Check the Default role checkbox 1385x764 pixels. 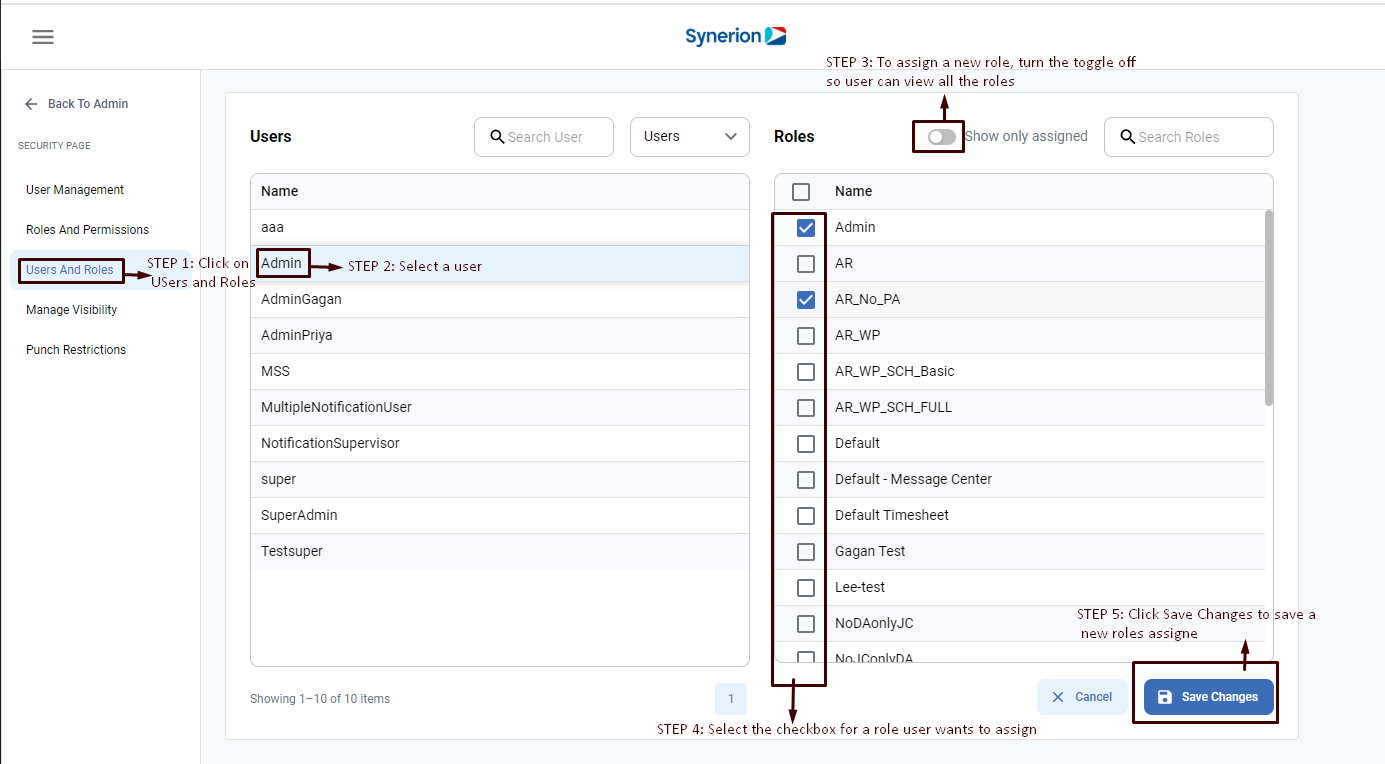pyautogui.click(x=806, y=444)
